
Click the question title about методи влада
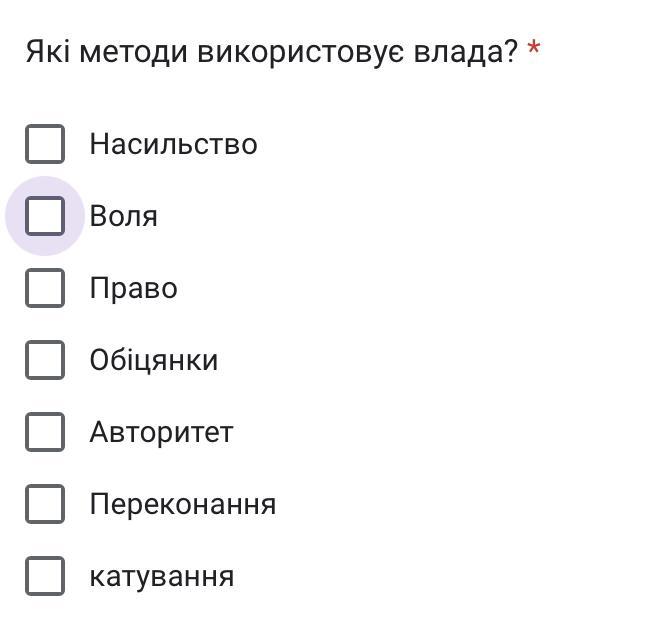(x=272, y=52)
